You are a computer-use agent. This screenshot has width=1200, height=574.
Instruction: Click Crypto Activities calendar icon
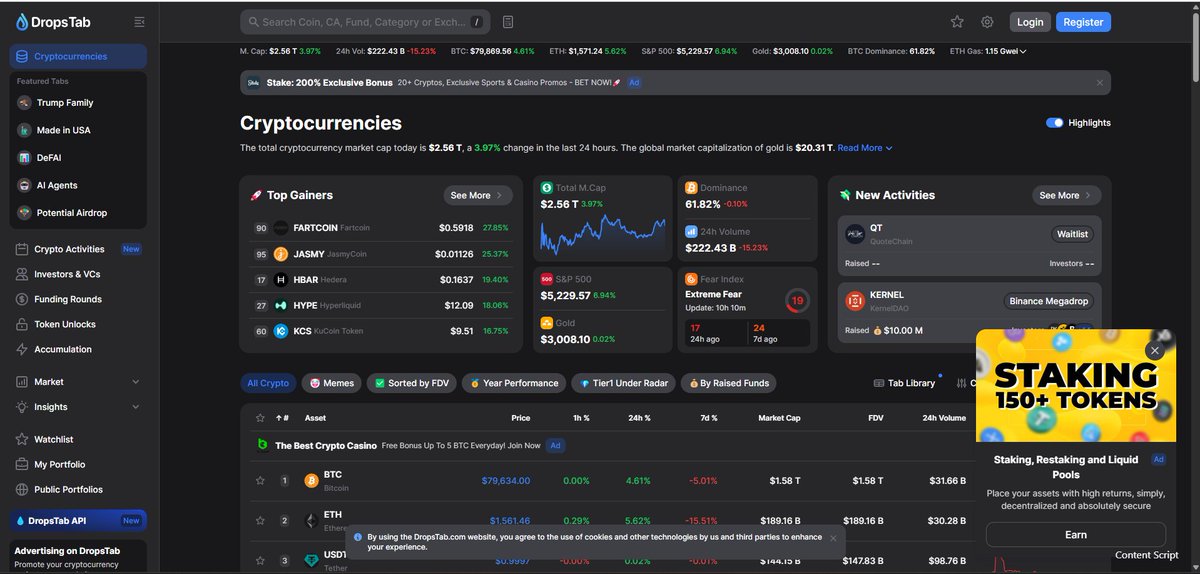tap(22, 249)
